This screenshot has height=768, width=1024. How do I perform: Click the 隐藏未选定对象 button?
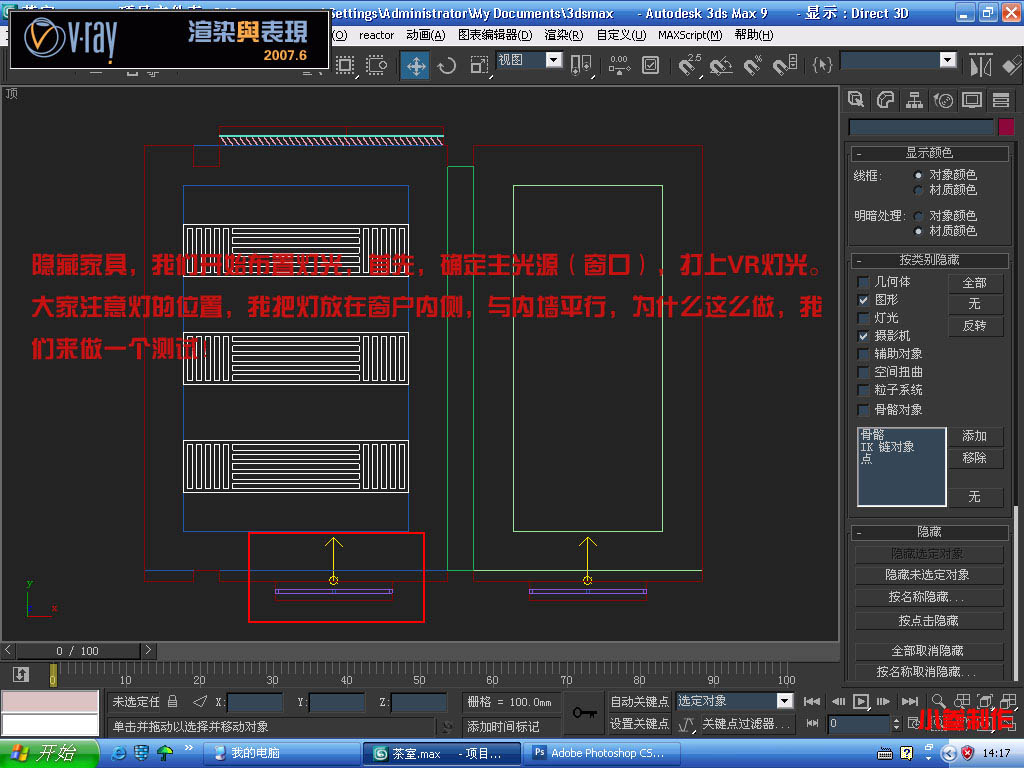[928, 575]
